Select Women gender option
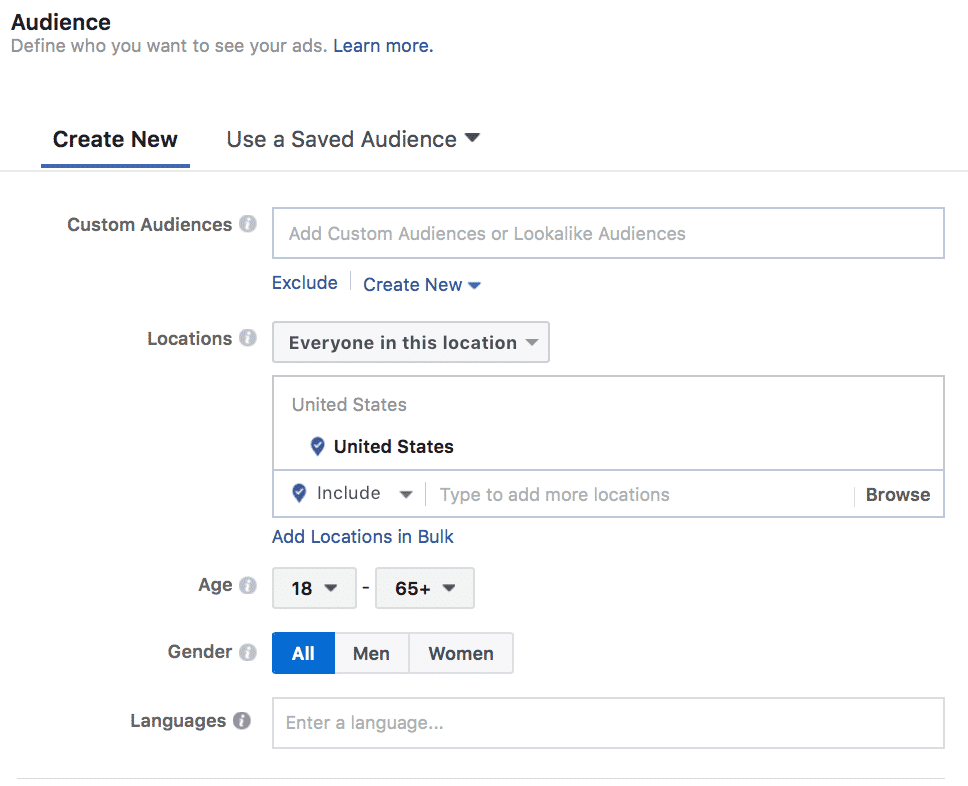The image size is (968, 786). pyautogui.click(x=461, y=653)
